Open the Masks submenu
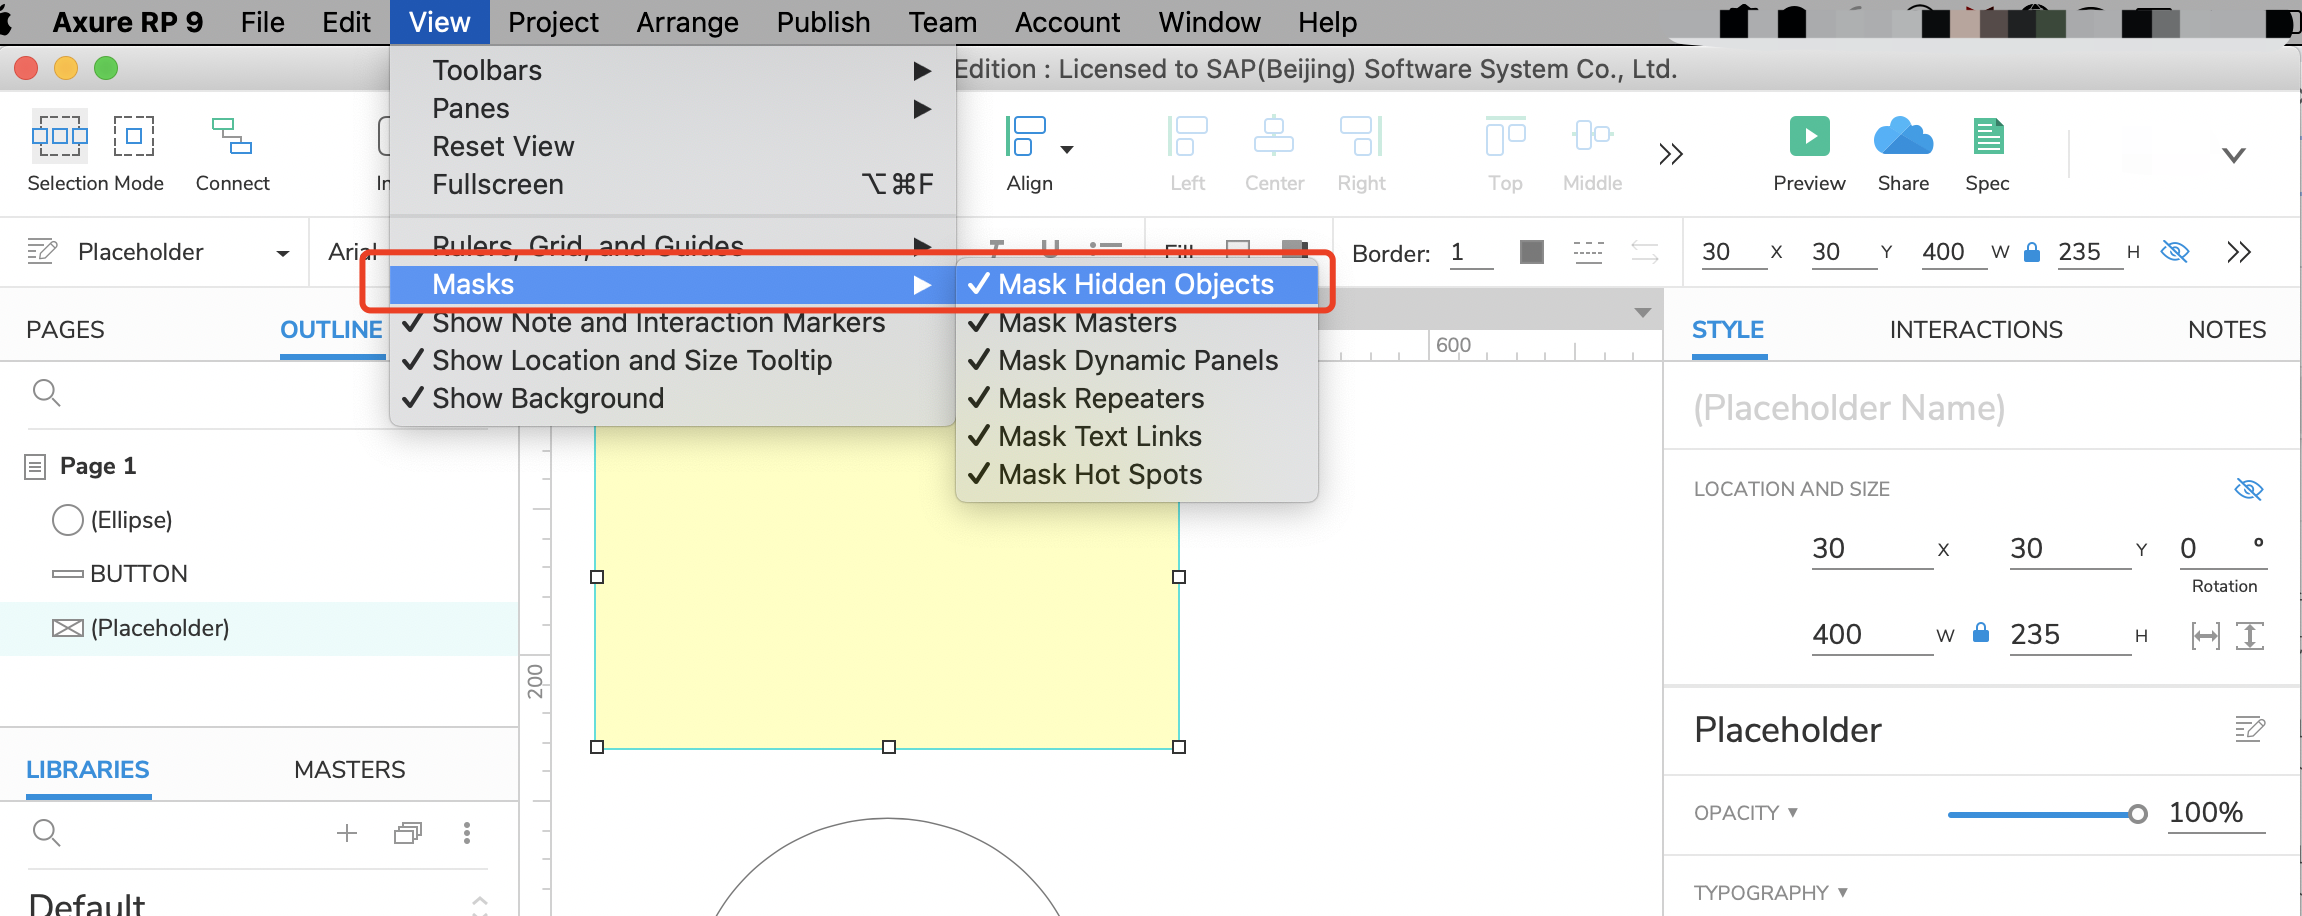2302x916 pixels. [672, 285]
